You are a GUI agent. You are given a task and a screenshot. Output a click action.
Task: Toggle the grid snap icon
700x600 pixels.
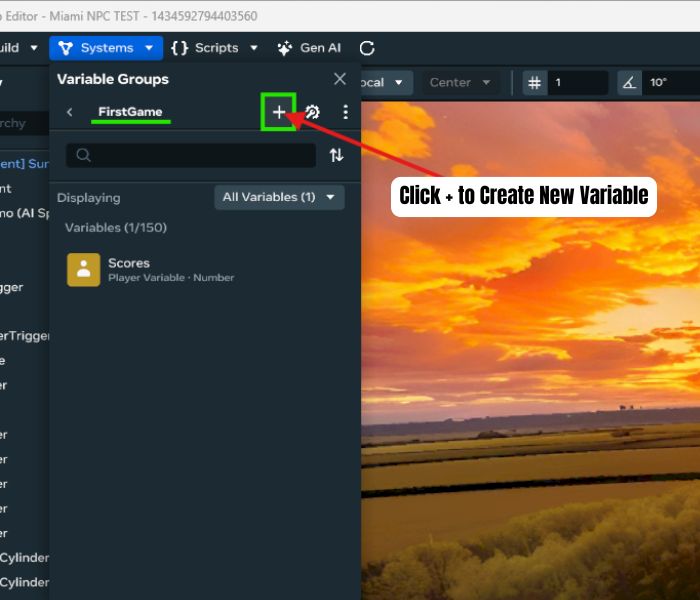(x=534, y=83)
